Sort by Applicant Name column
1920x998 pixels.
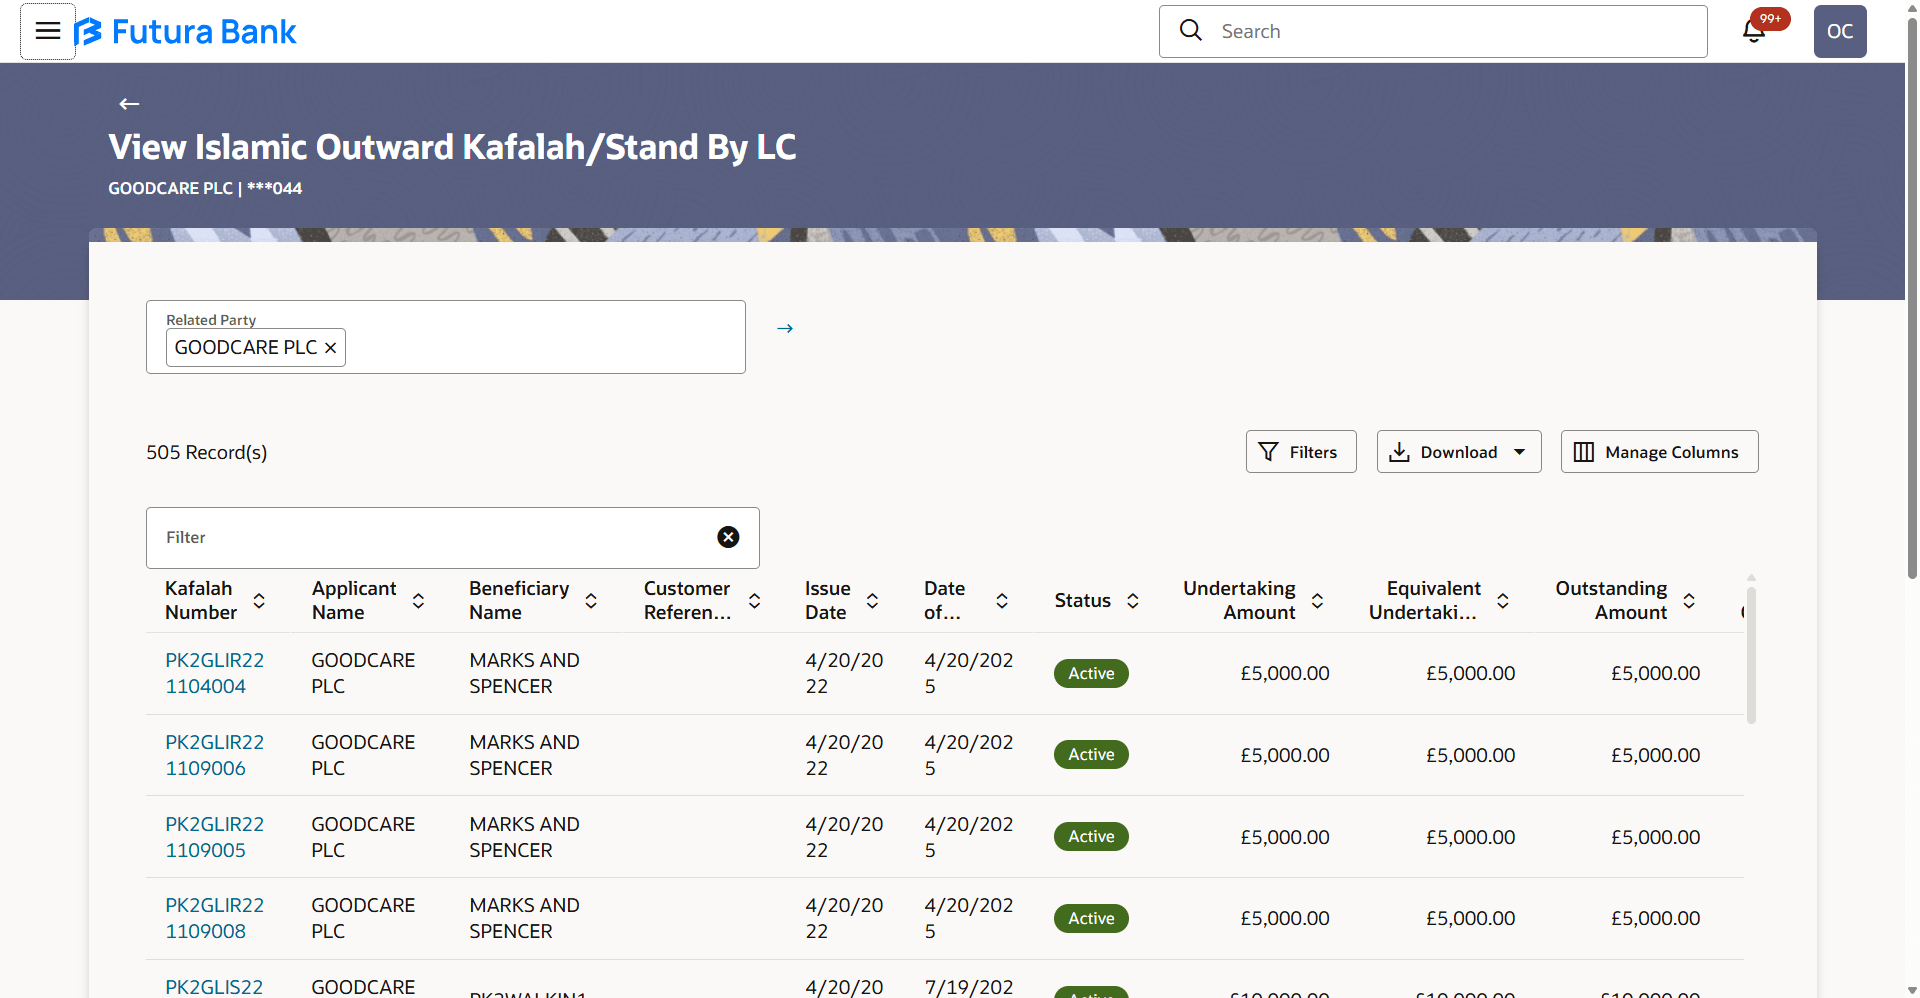pos(419,601)
